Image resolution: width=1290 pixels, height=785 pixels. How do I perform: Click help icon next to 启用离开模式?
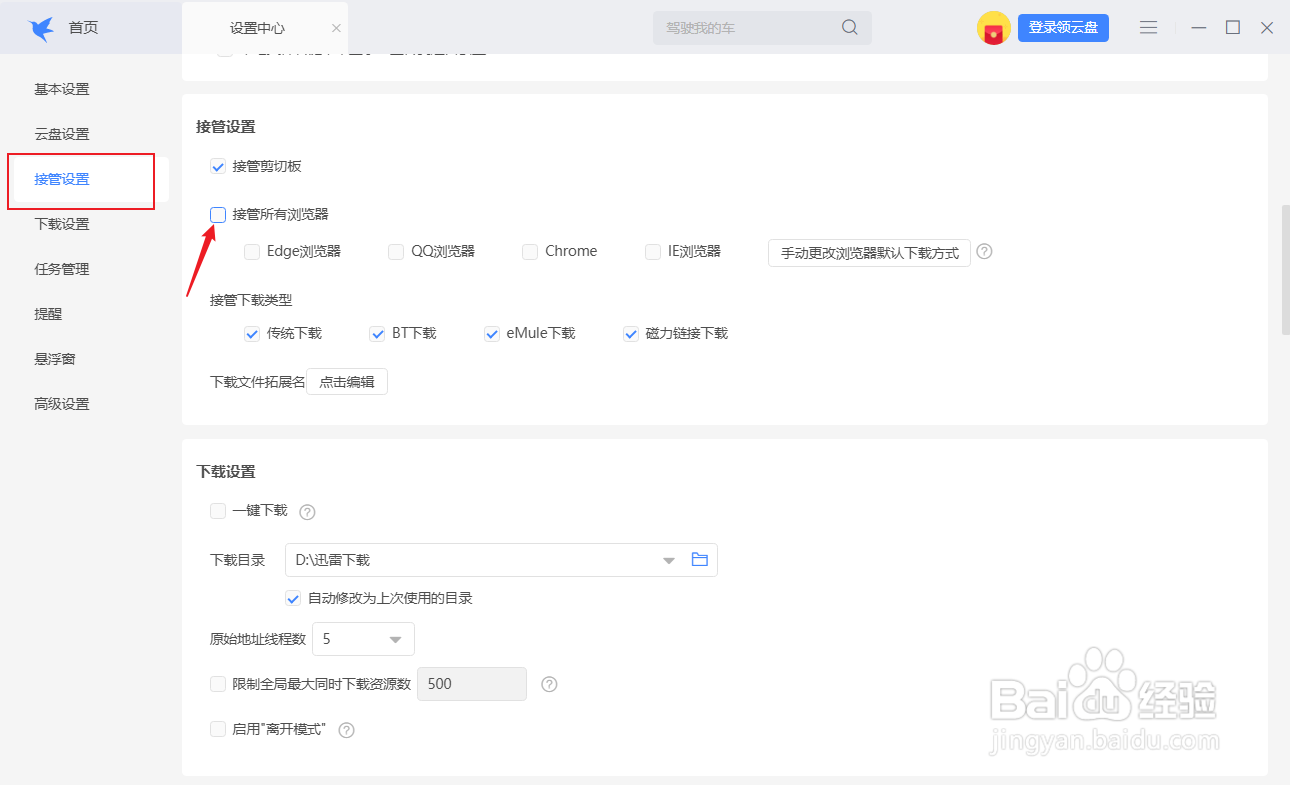pyautogui.click(x=346, y=730)
